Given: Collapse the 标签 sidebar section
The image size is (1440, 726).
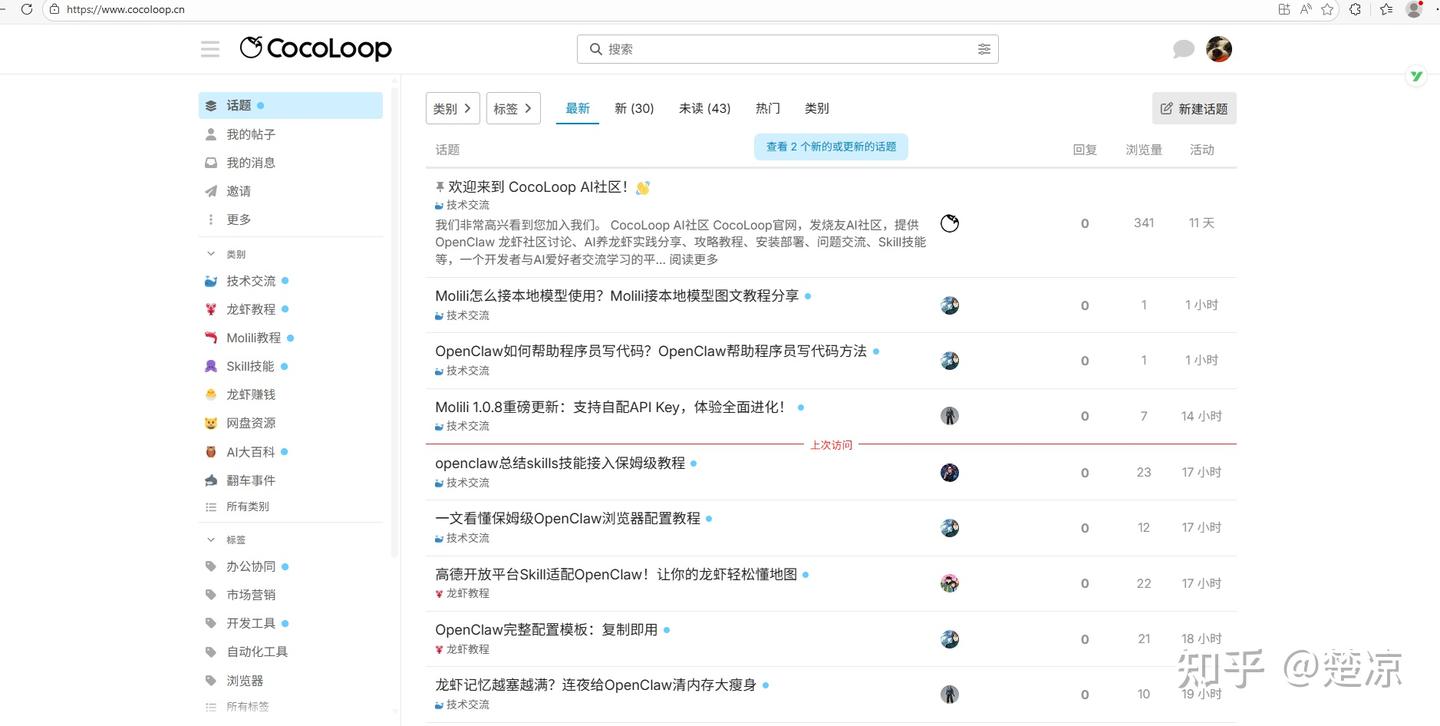Looking at the screenshot, I should tap(226, 539).
